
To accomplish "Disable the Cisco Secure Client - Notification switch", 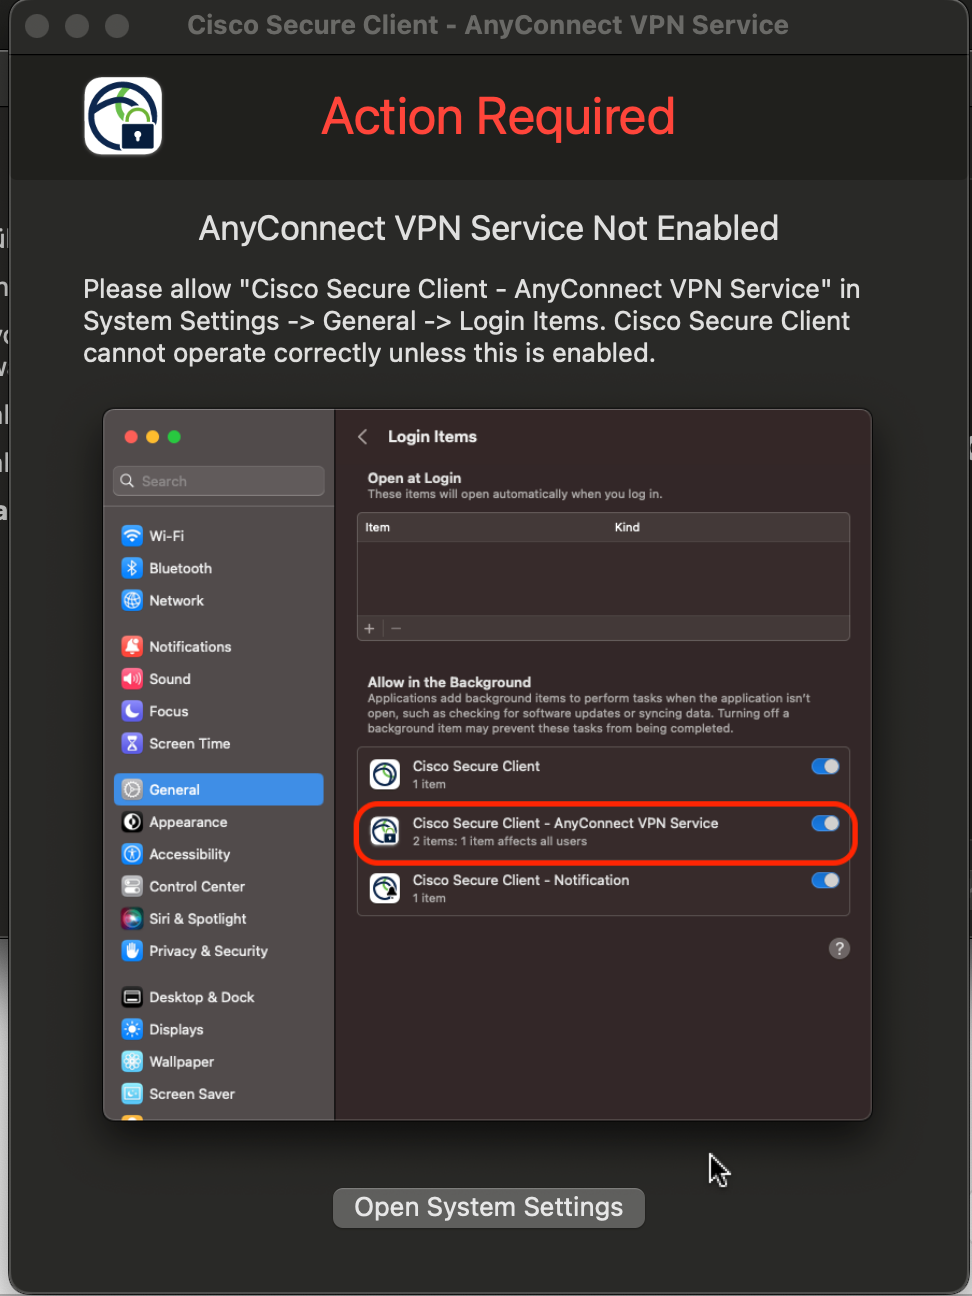I will [x=825, y=881].
